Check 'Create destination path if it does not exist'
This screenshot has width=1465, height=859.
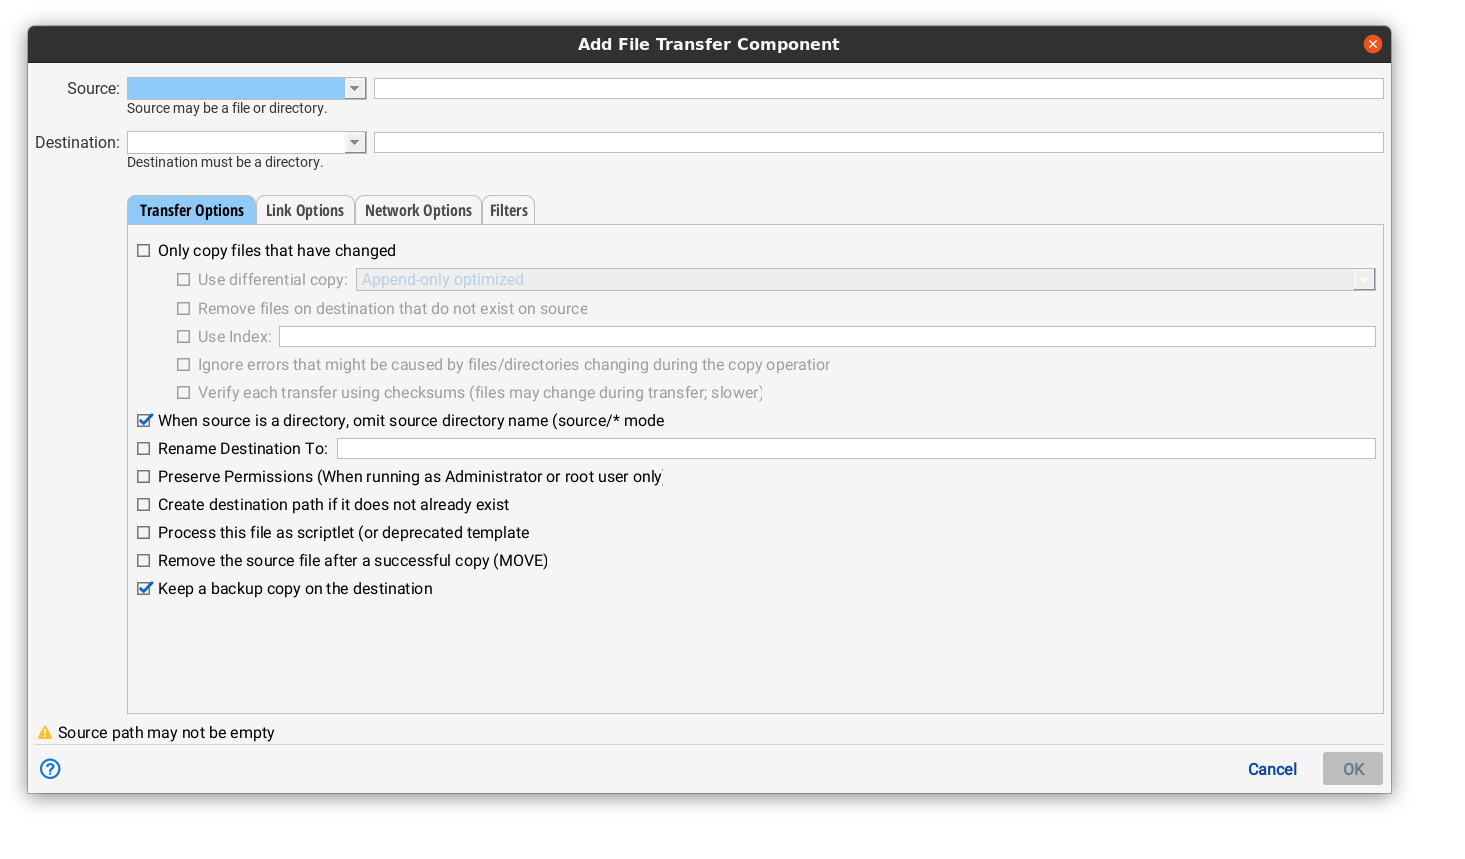pyautogui.click(x=143, y=504)
